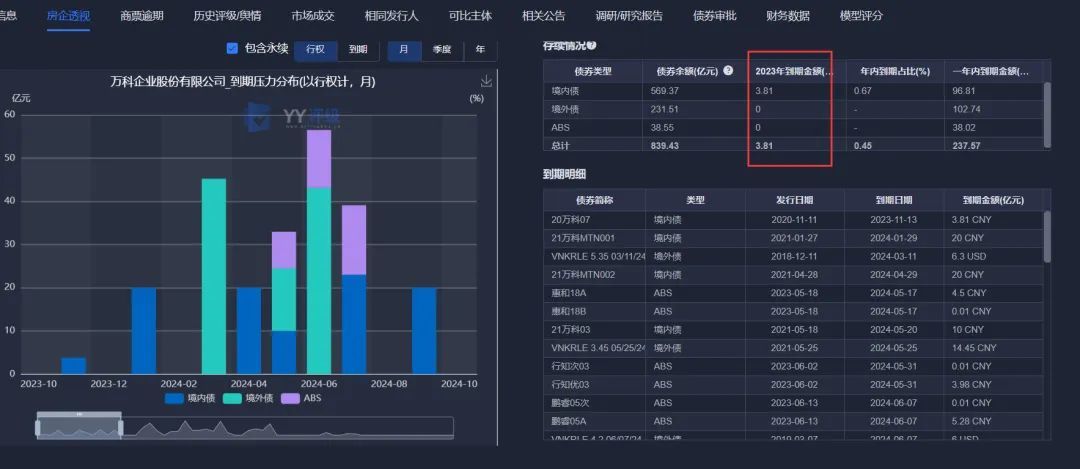
Task: Select bond 20万科07
Action: tap(569, 220)
